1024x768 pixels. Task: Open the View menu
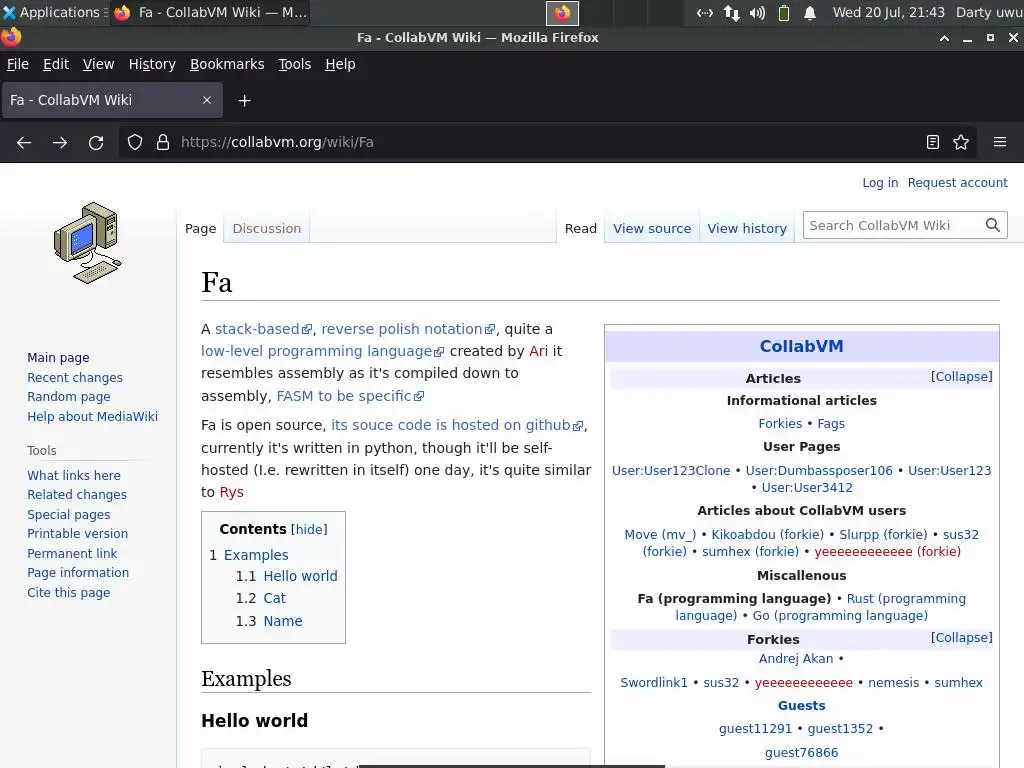point(99,64)
